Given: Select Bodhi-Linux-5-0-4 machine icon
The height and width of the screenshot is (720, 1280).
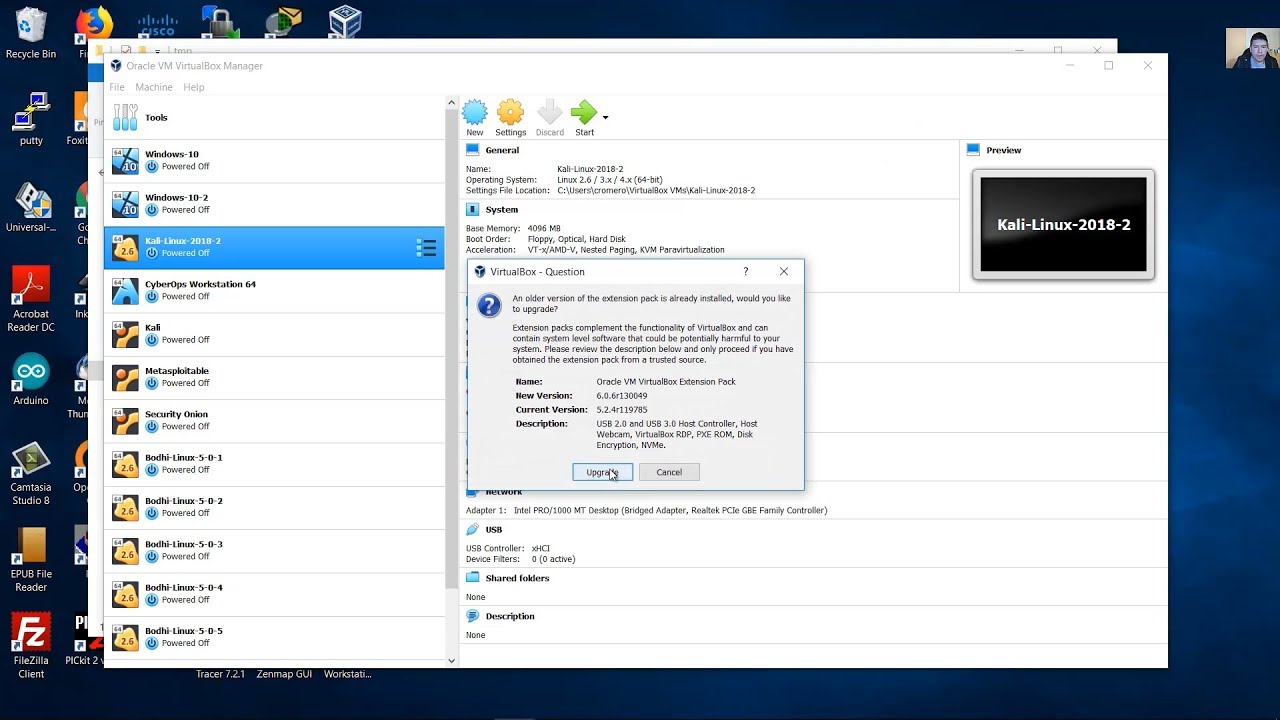Looking at the screenshot, I should [125, 593].
